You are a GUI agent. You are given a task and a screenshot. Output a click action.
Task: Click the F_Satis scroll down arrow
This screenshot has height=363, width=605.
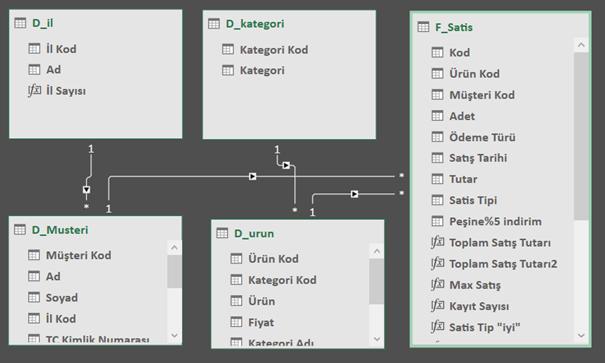[581, 336]
